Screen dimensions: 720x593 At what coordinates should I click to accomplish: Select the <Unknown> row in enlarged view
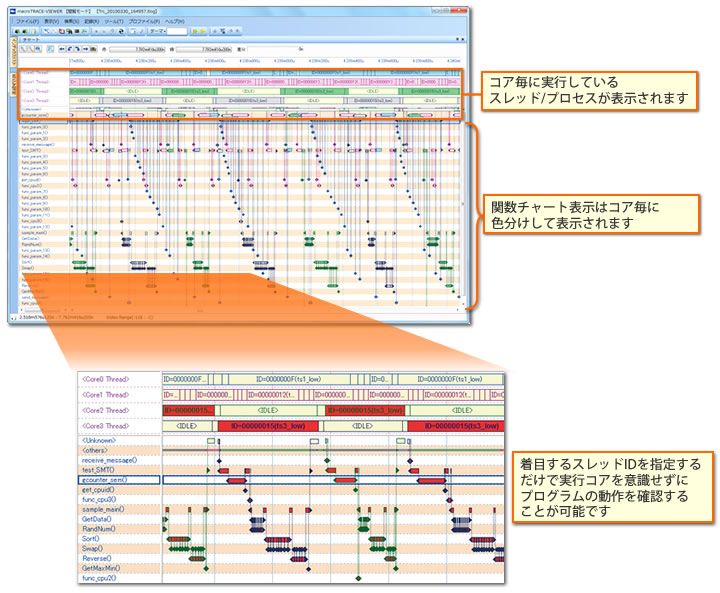(99, 441)
